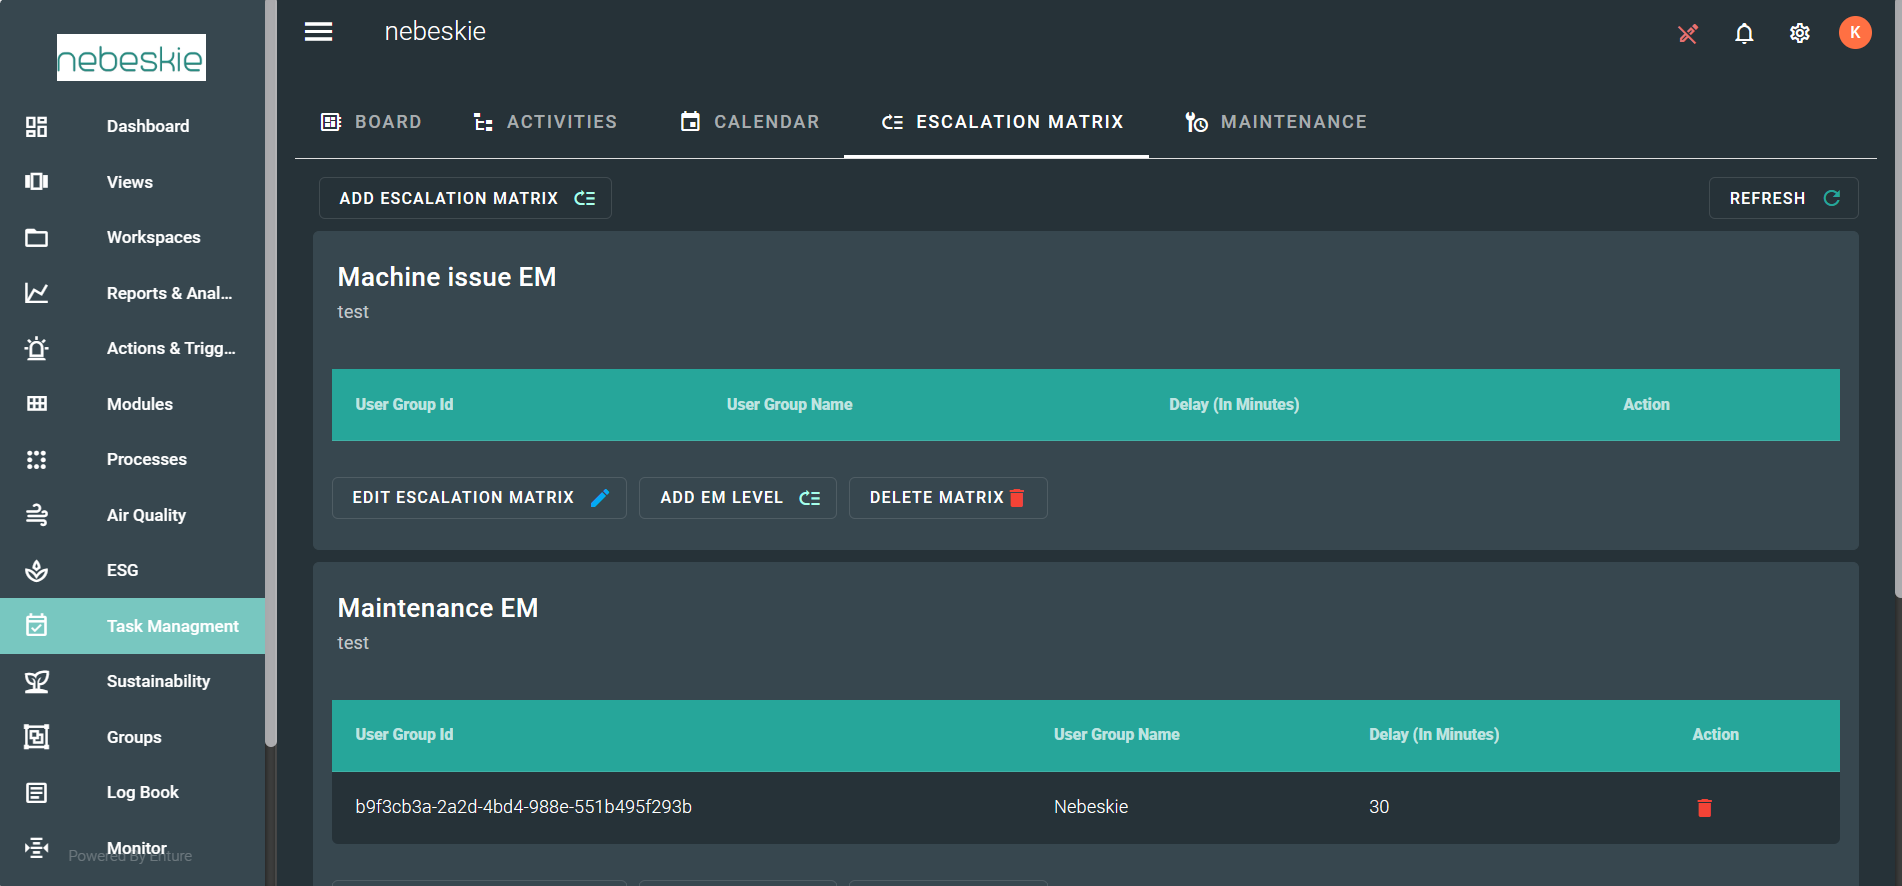Click Add EM Level button
Viewport: 1902px width, 886px height.
[738, 498]
